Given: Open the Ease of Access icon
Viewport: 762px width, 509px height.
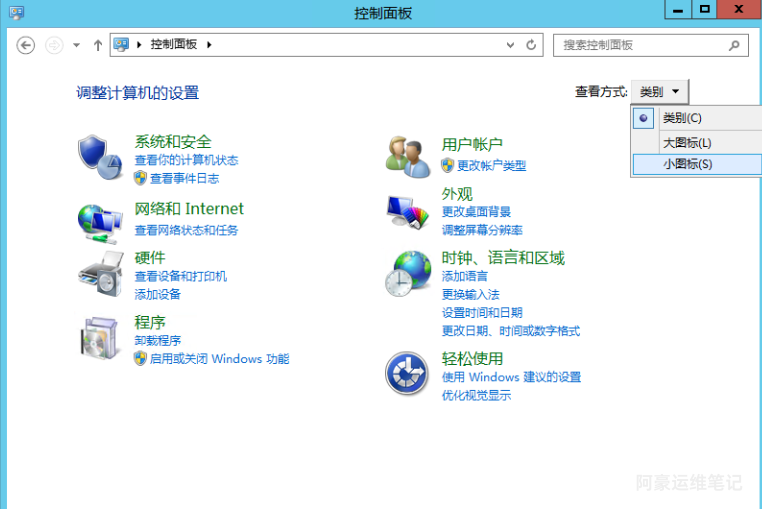Looking at the screenshot, I should [x=407, y=373].
